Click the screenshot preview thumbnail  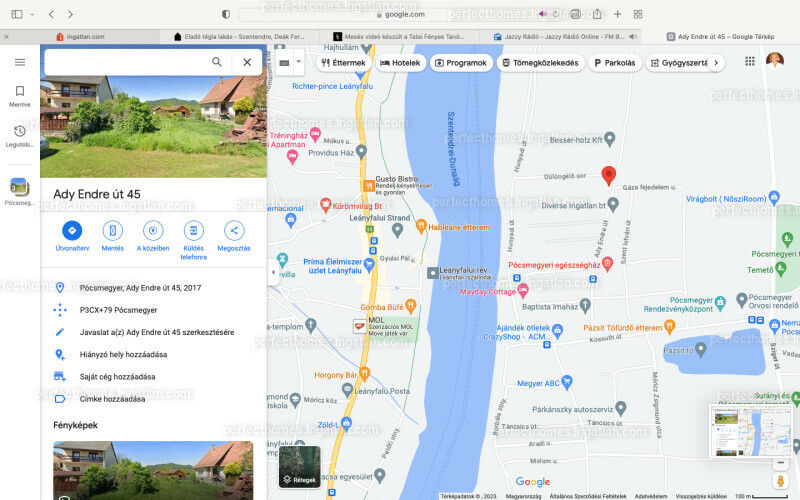coord(749,431)
